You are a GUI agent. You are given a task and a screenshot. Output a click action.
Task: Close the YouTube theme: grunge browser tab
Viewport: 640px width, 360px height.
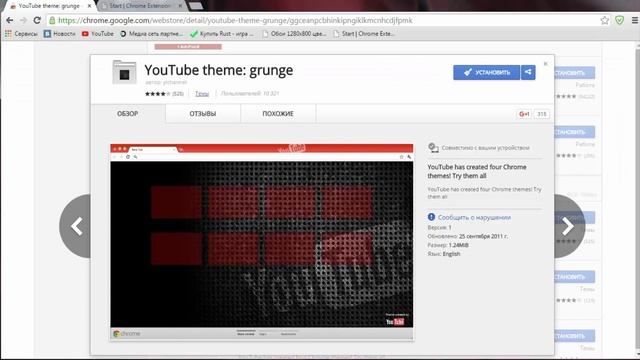click(89, 6)
